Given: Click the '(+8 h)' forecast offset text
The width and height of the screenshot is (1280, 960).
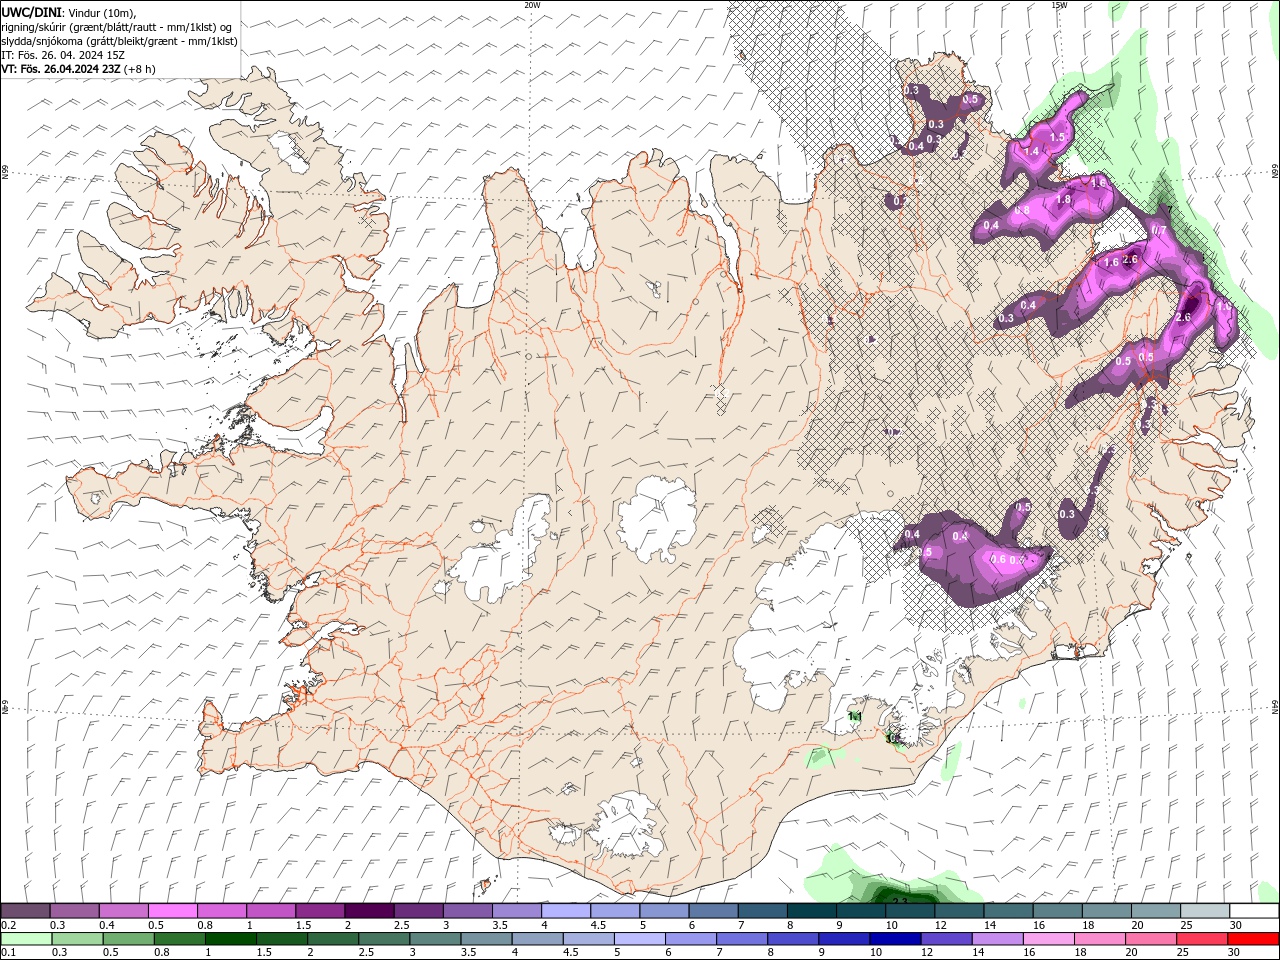Looking at the screenshot, I should point(142,69).
